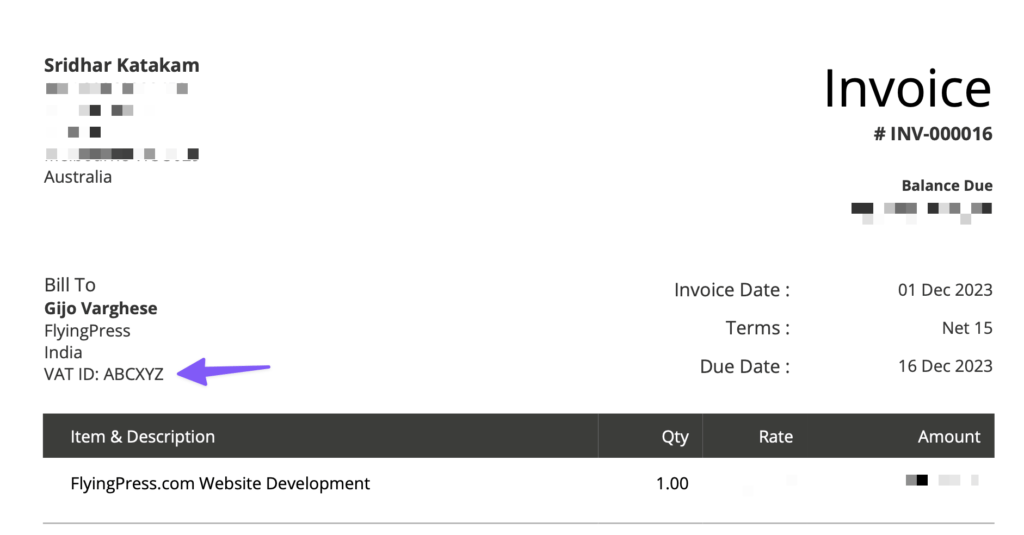Click the Balance Due label
1024x535 pixels.
[x=947, y=186]
